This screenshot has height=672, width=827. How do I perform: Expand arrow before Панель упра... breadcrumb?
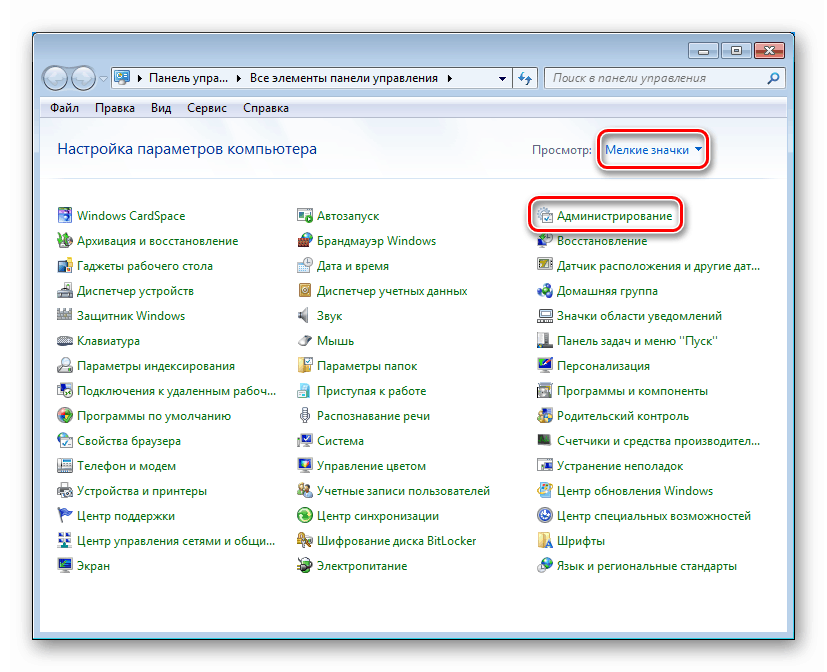[x=140, y=78]
